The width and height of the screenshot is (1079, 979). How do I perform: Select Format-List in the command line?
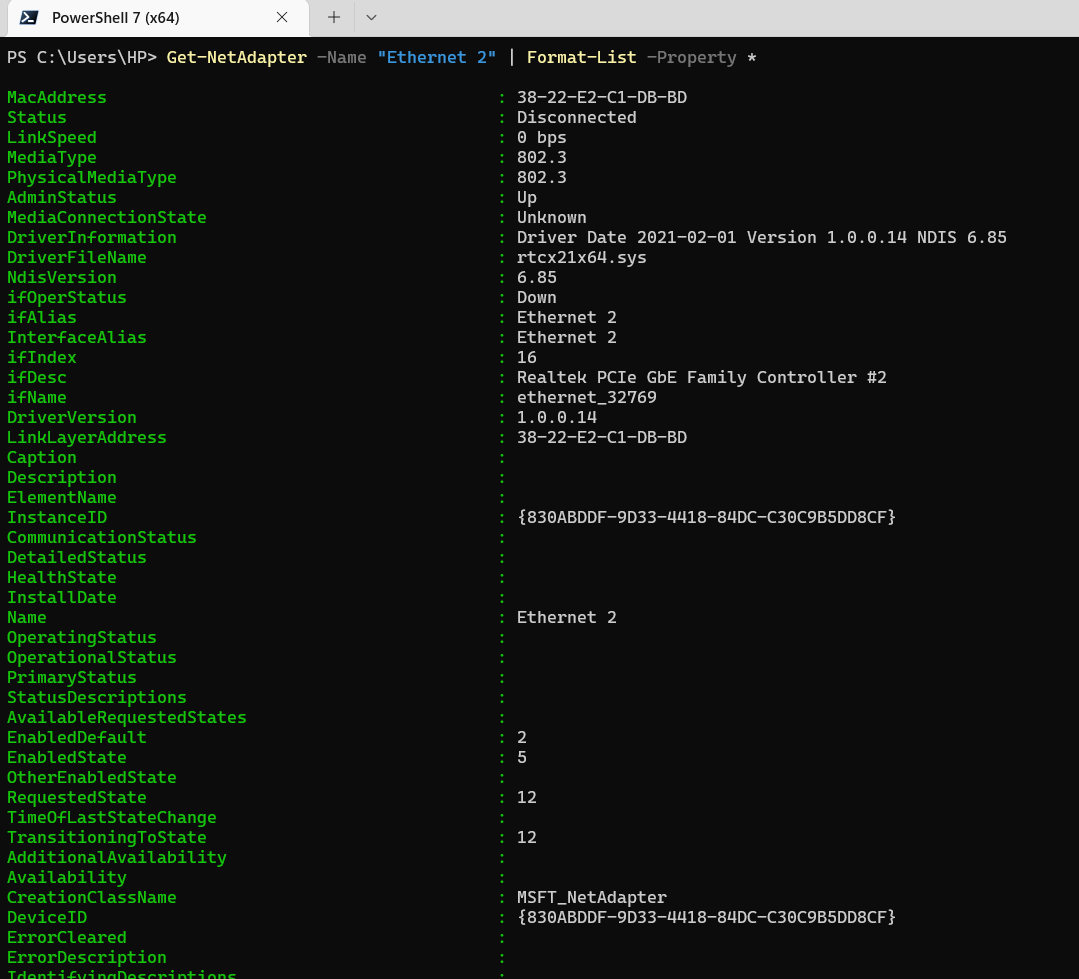[581, 57]
